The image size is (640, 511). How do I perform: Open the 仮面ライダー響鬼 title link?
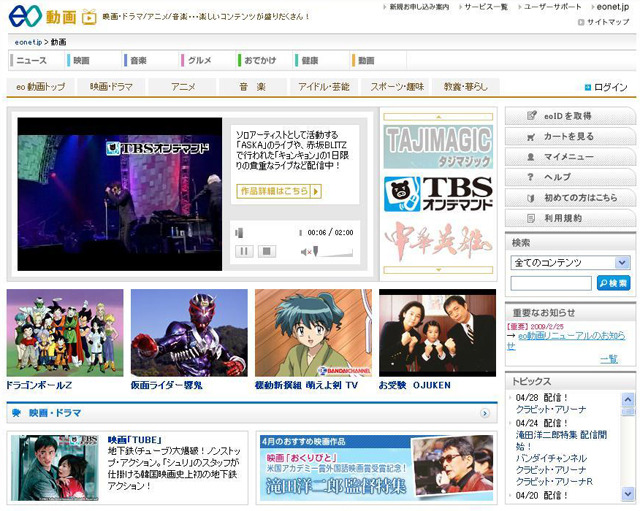coord(167,385)
